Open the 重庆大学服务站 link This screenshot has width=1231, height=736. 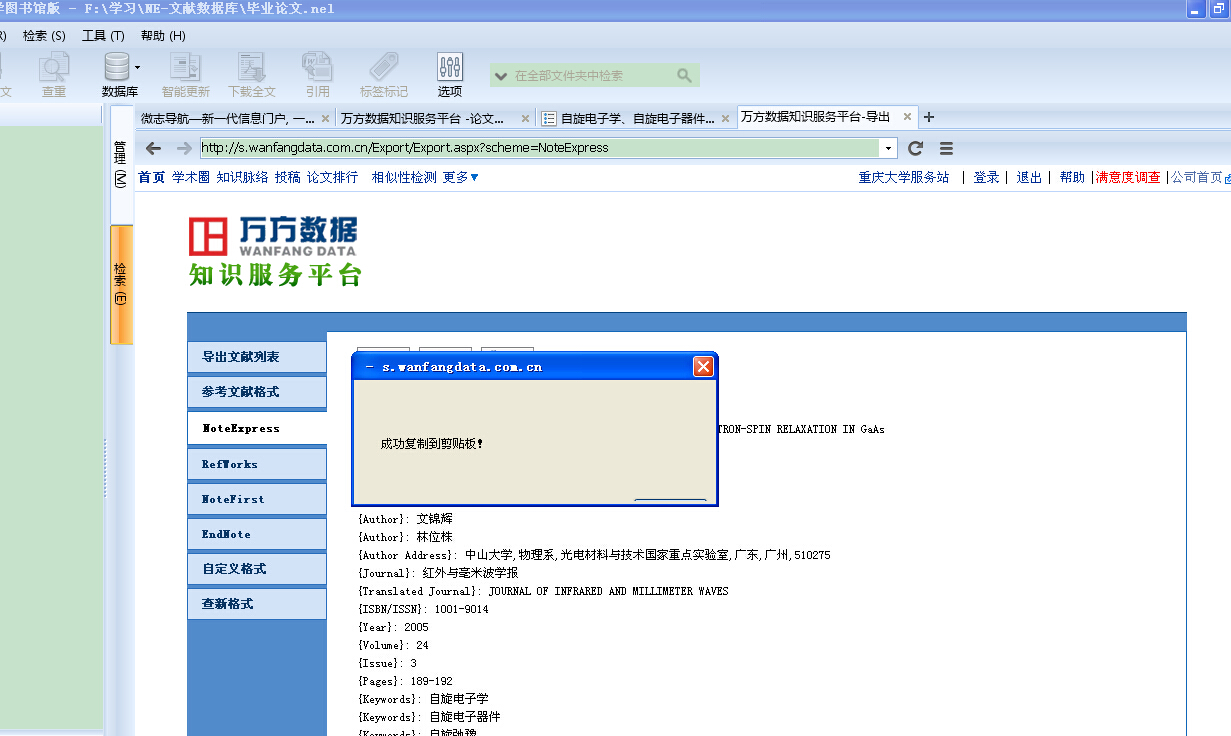[904, 177]
